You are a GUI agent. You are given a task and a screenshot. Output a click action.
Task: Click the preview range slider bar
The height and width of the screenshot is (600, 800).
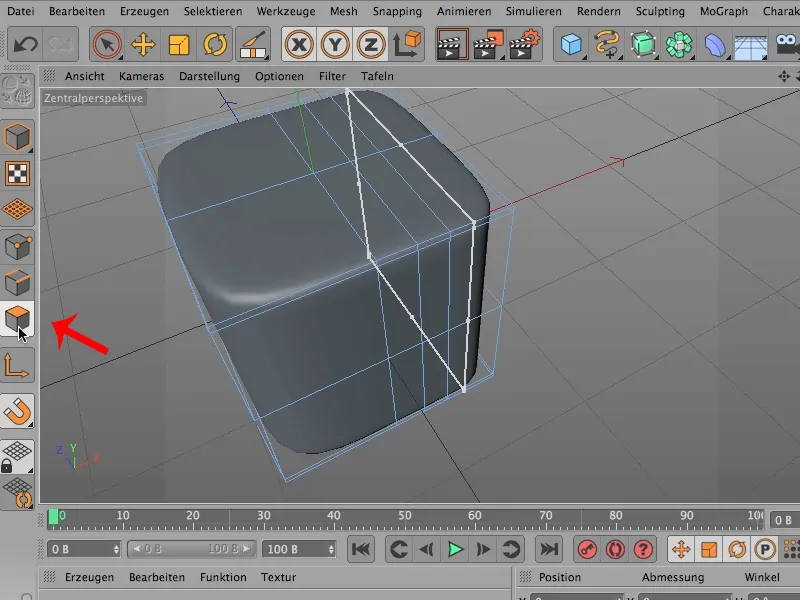point(191,549)
